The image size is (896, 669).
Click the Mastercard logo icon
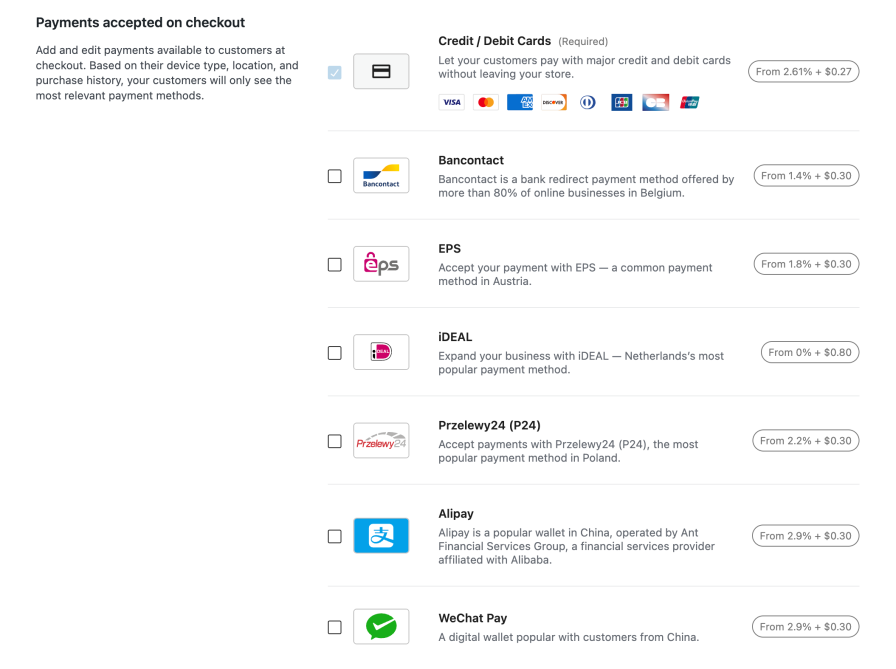click(485, 101)
